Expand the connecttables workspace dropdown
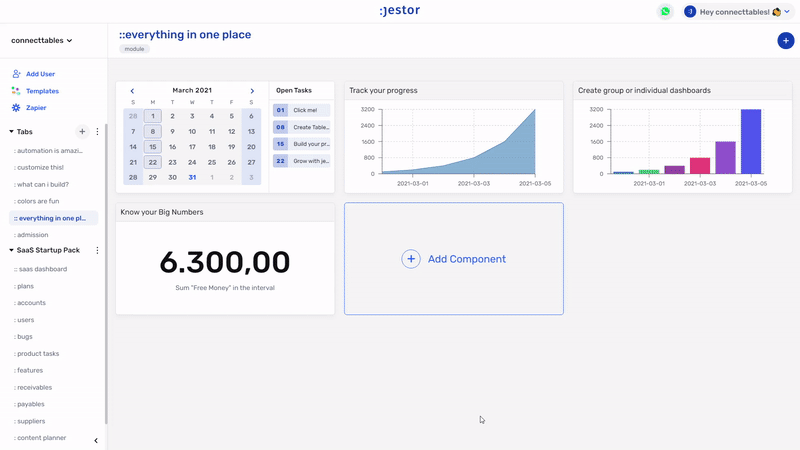 [42, 40]
